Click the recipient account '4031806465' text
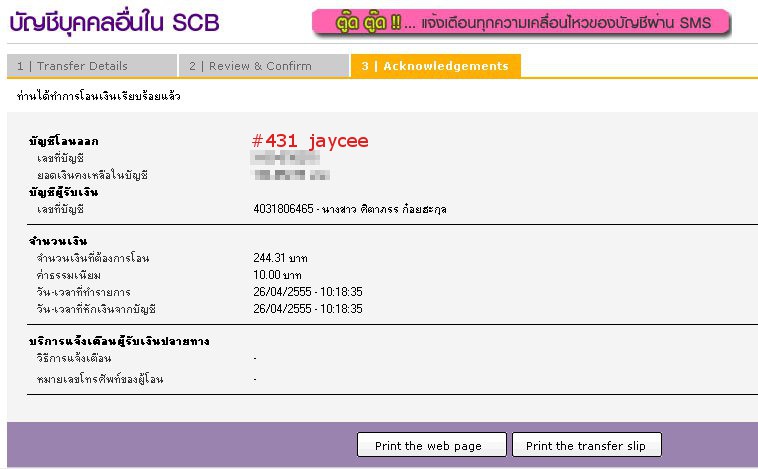Image resolution: width=758 pixels, height=469 pixels. [283, 209]
